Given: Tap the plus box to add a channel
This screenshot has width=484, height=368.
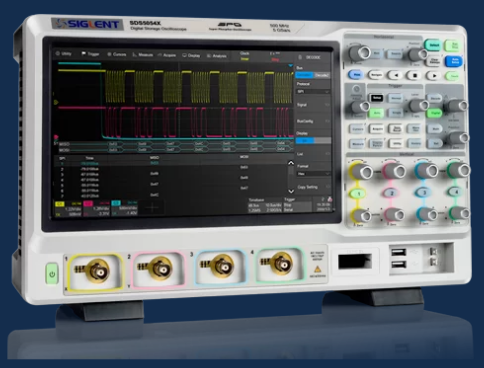Looking at the screenshot, I should pos(152,208).
